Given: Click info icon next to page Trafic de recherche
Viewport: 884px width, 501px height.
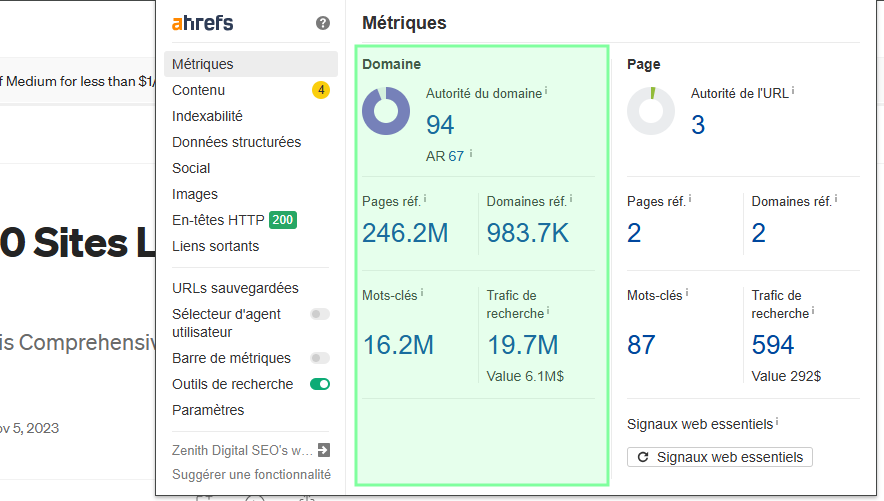Looking at the screenshot, I should 812,311.
